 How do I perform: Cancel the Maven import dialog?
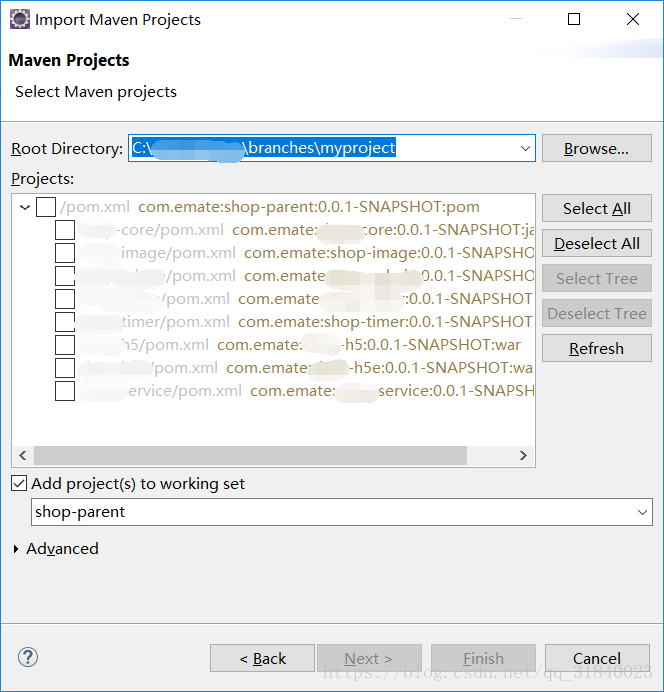pos(597,658)
